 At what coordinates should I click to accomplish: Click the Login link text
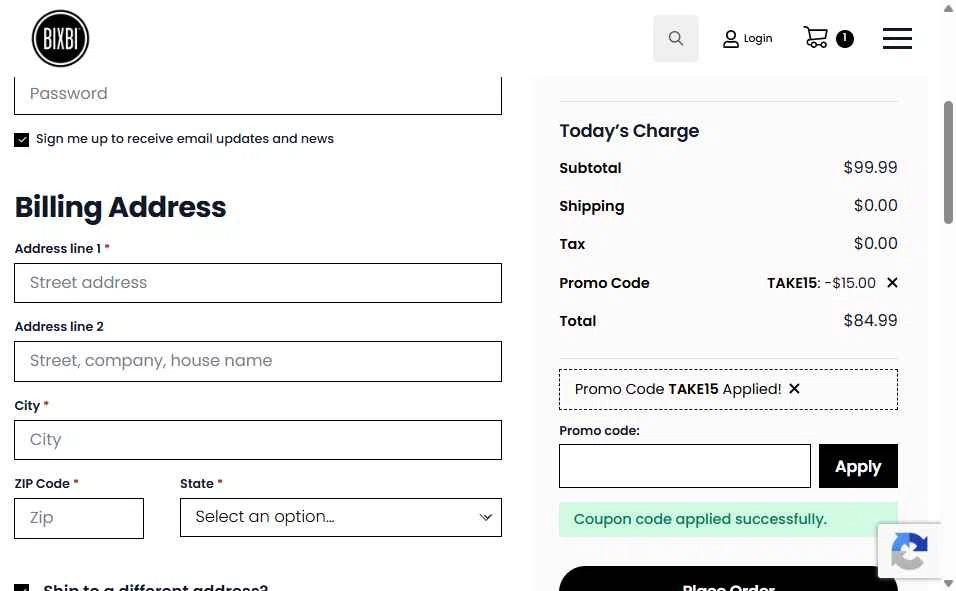(x=758, y=38)
